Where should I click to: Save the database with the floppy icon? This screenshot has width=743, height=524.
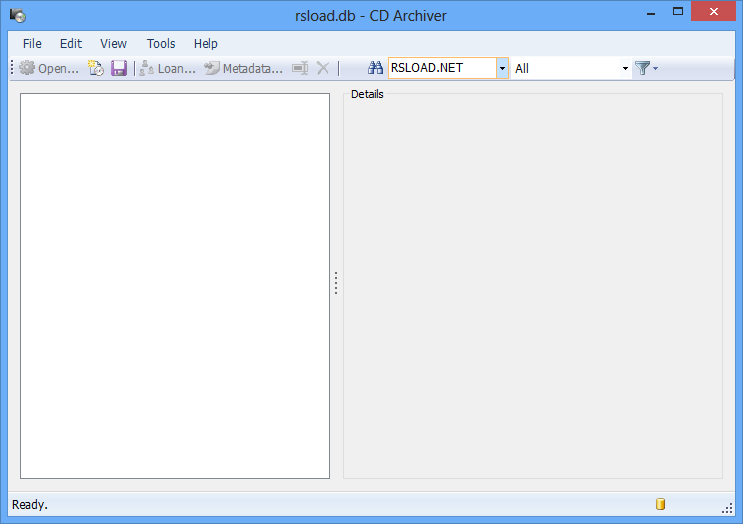point(119,68)
